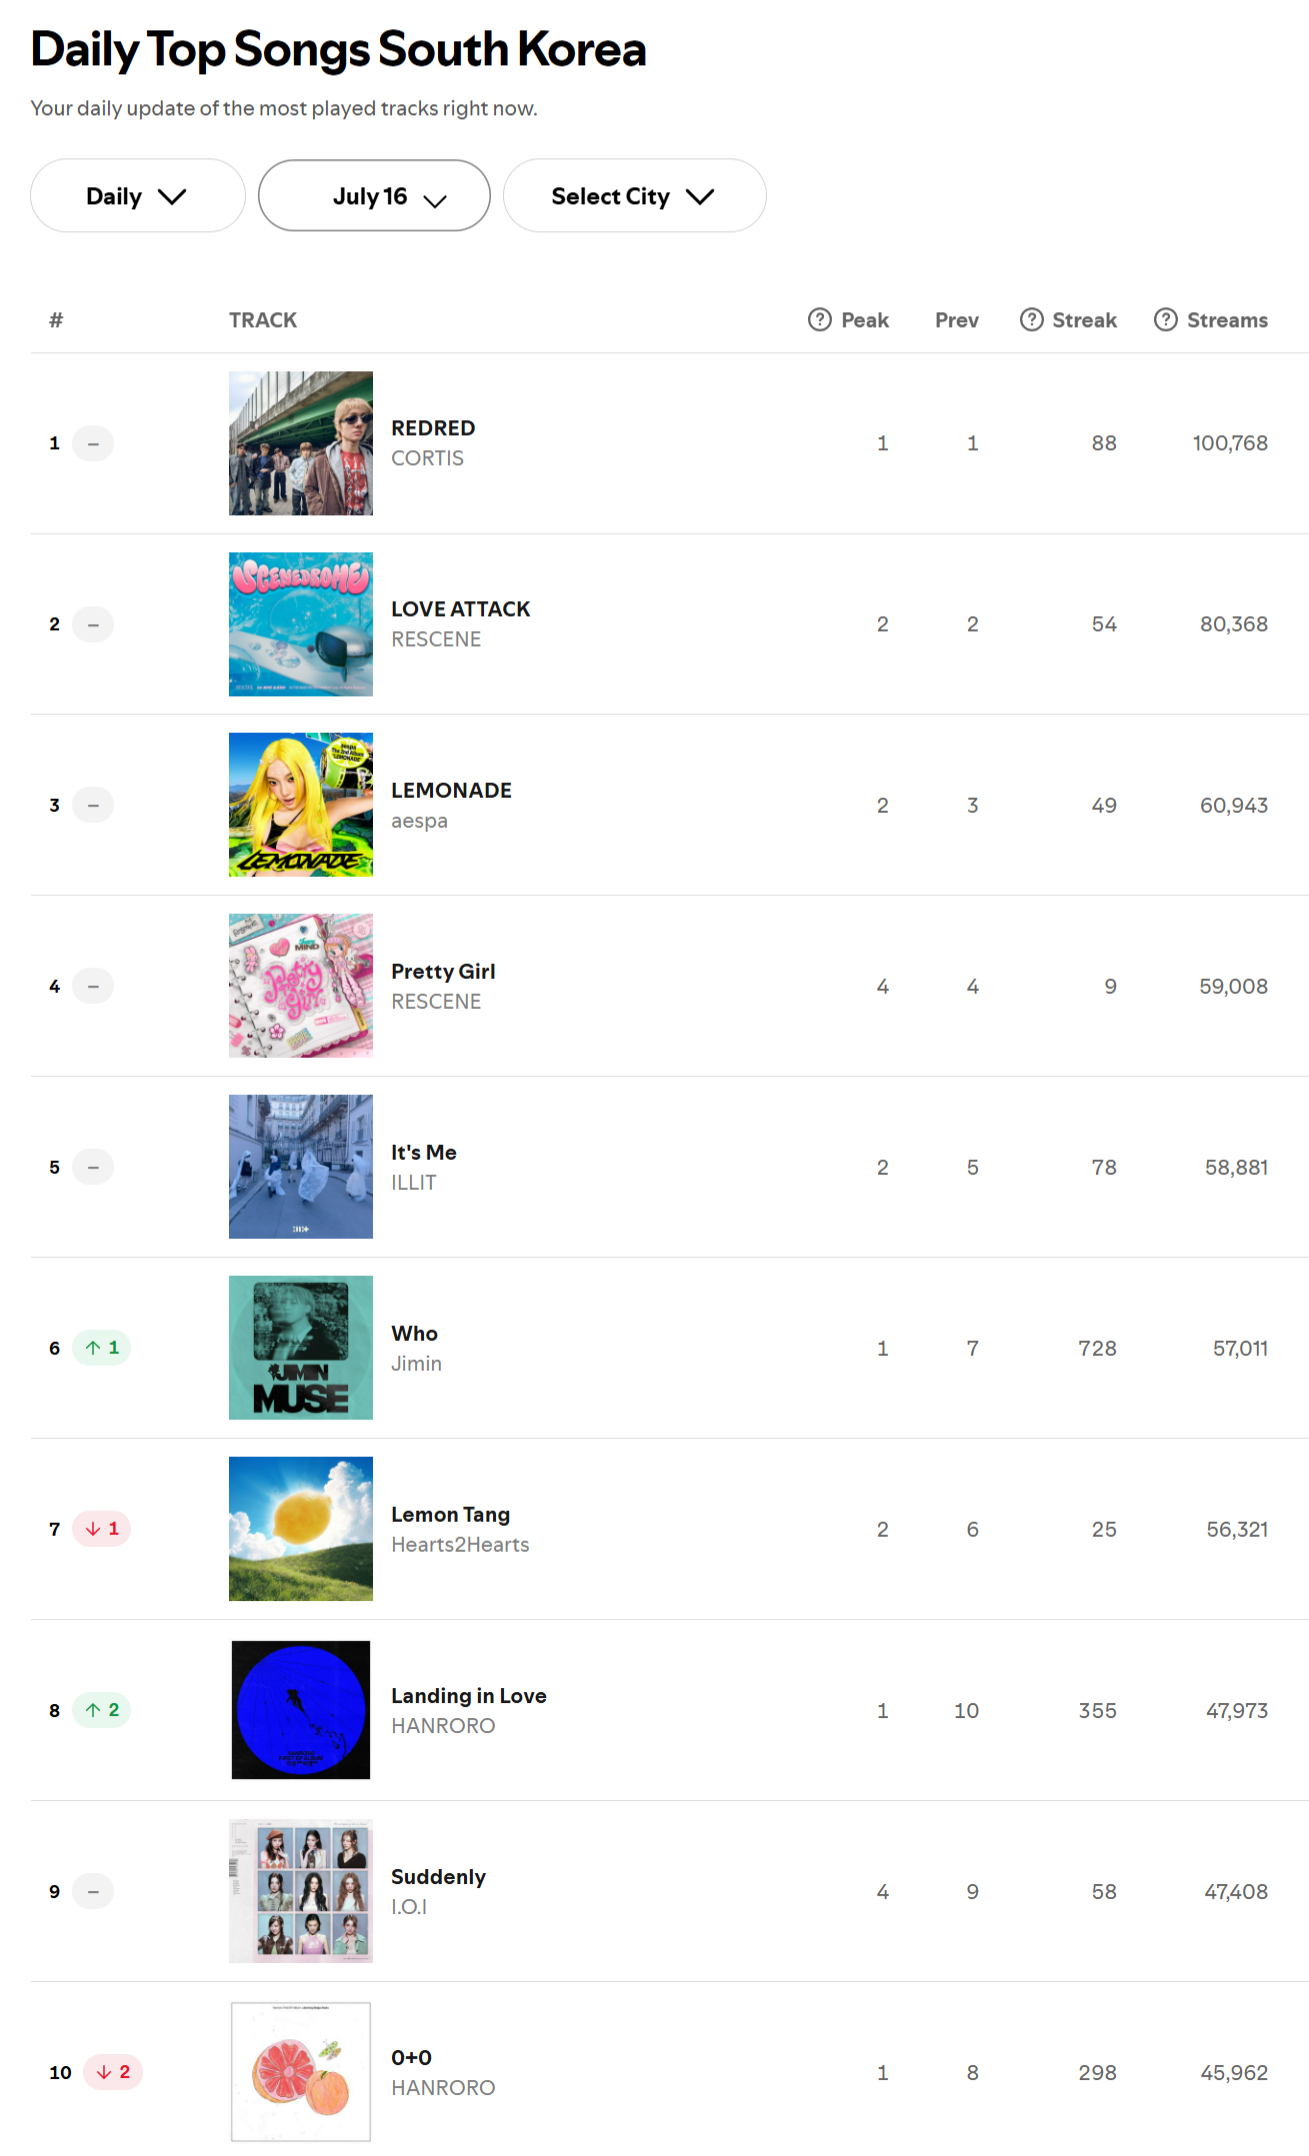
Task: Click the down-2 rank badge for 0+0
Action: (x=113, y=2072)
